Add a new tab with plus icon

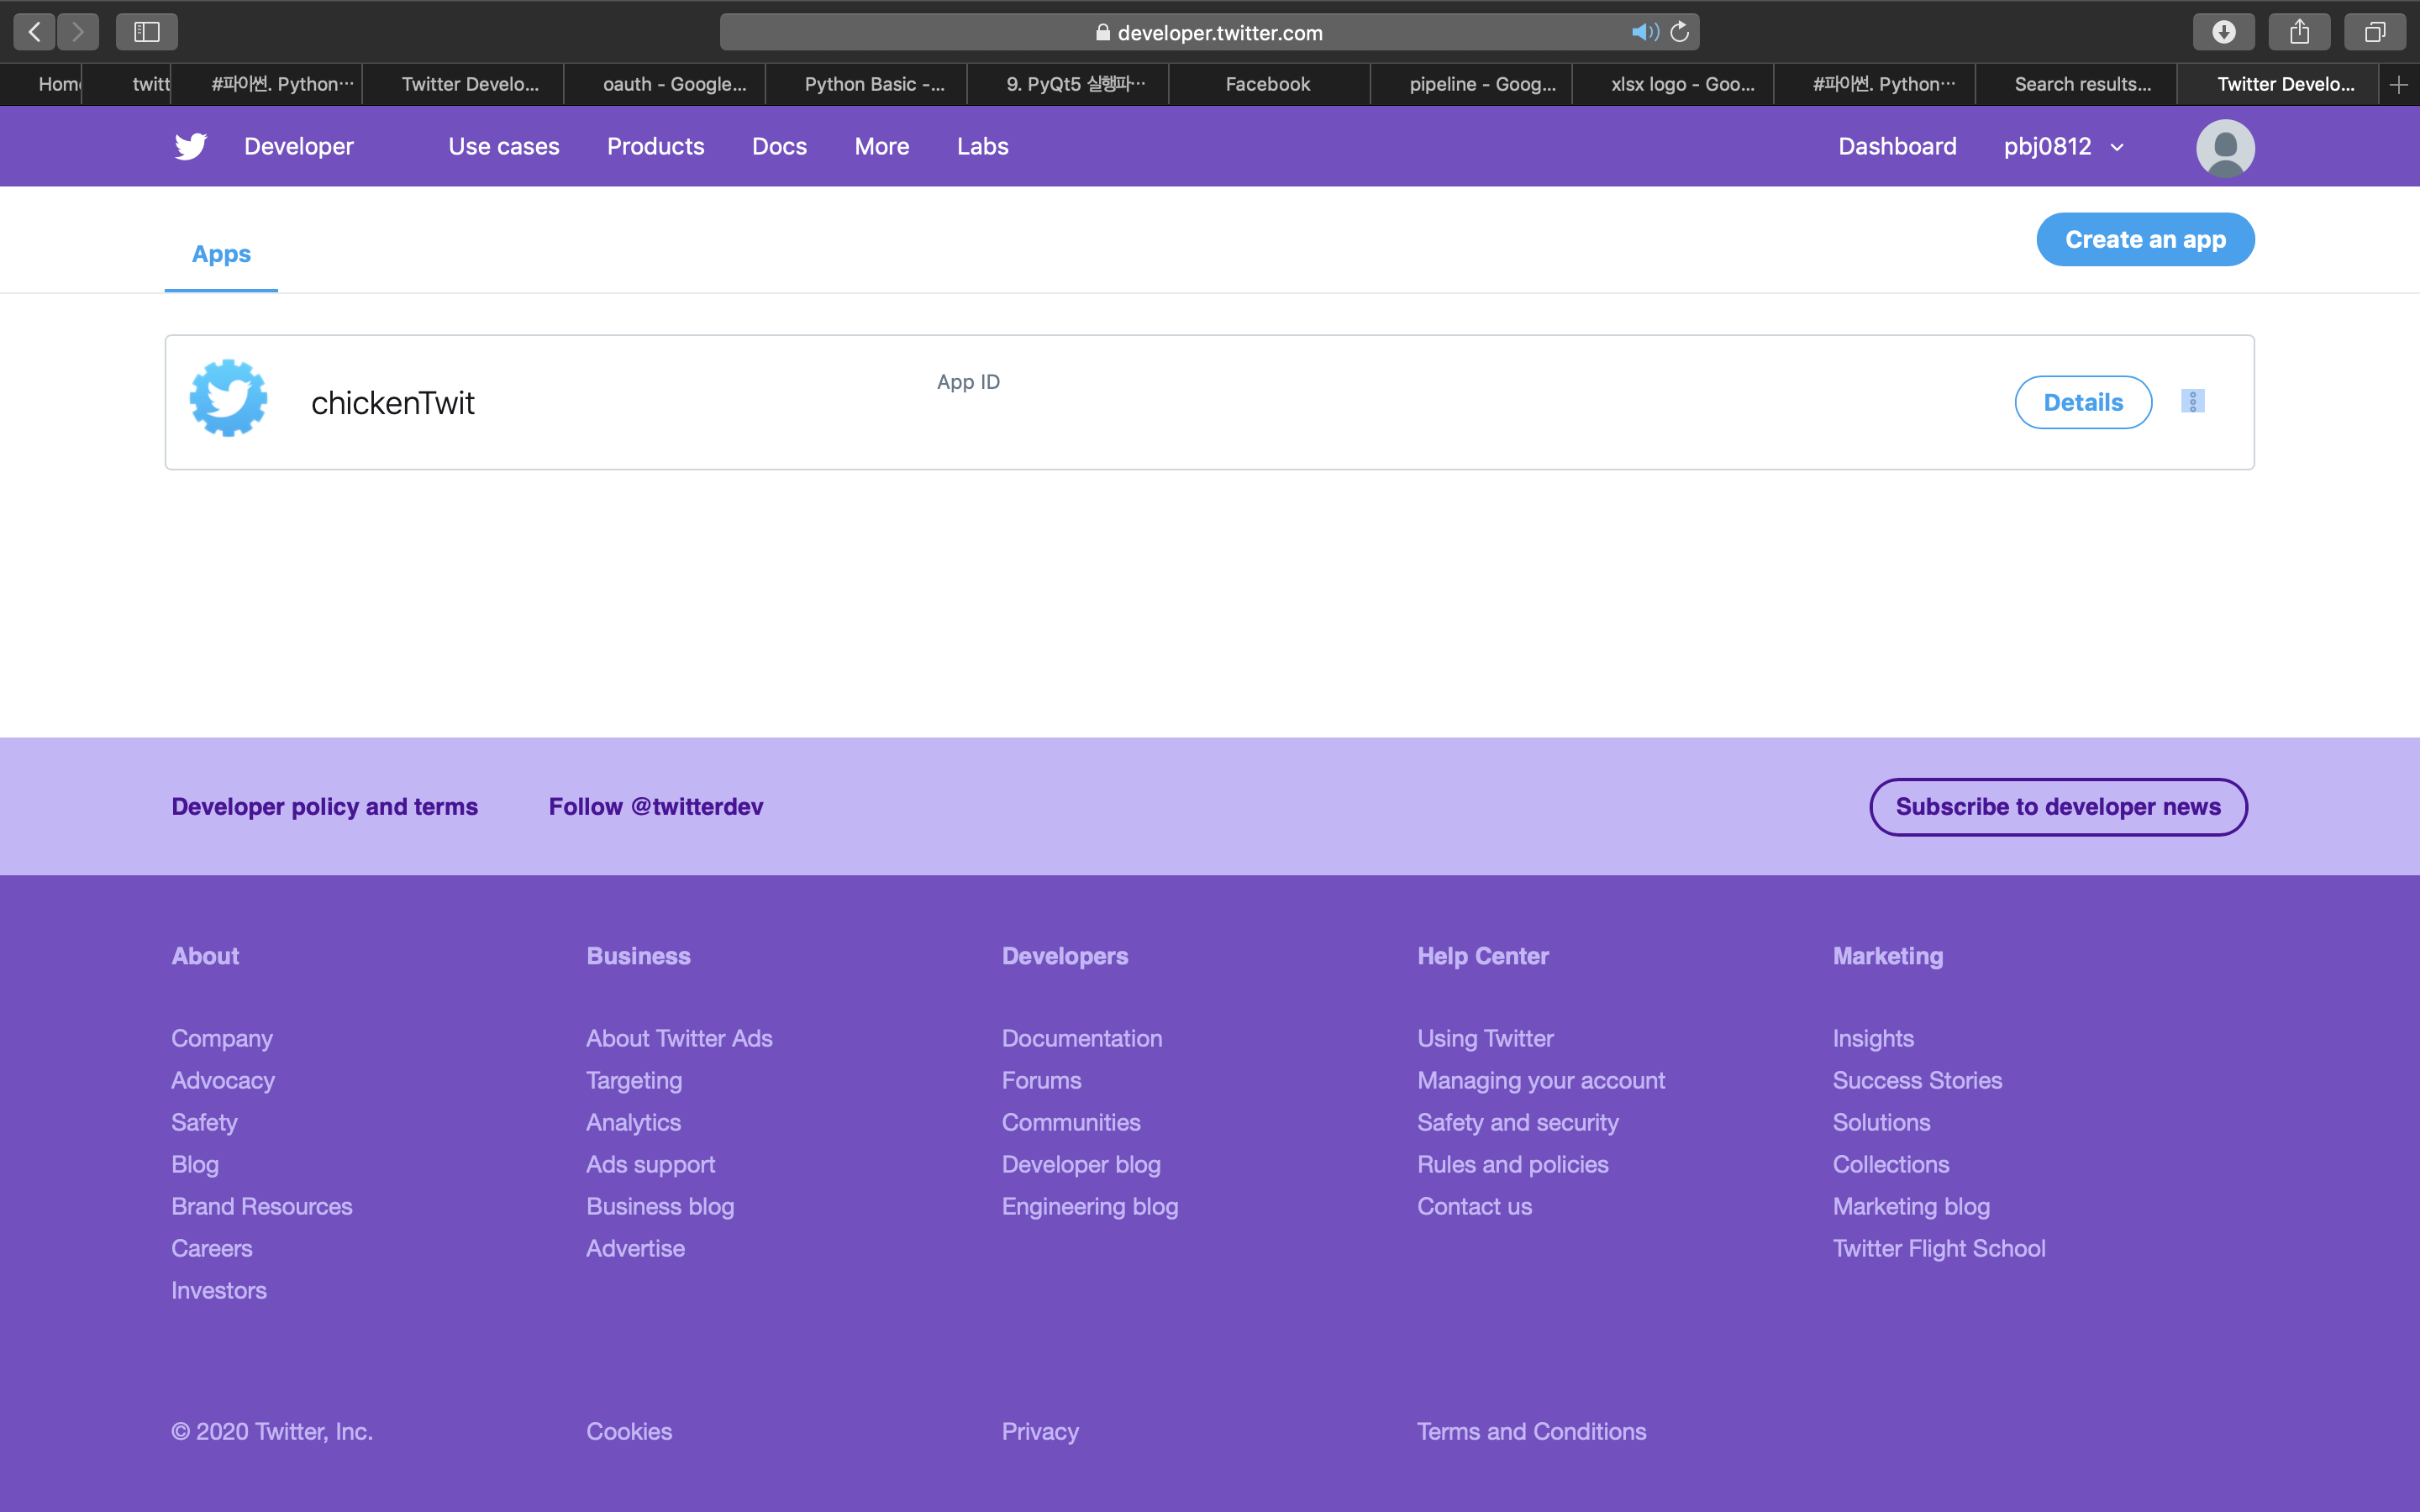click(x=2399, y=85)
